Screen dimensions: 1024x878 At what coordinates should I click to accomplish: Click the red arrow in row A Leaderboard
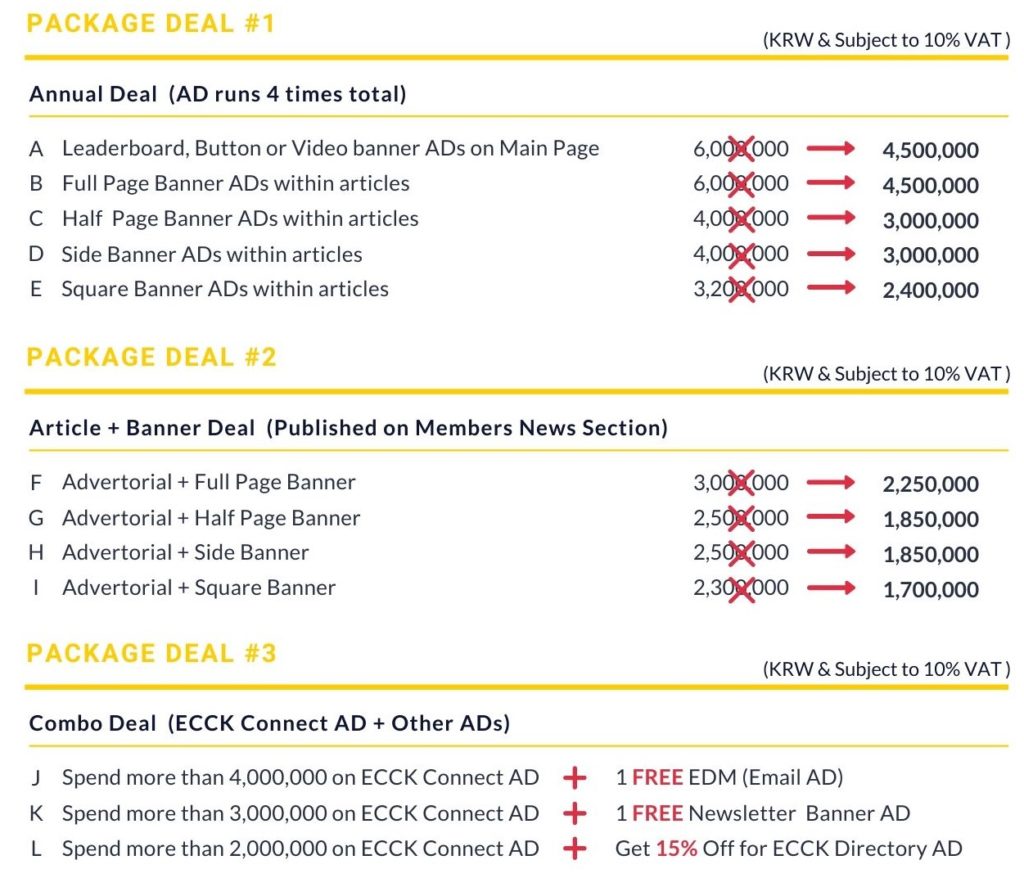click(831, 149)
